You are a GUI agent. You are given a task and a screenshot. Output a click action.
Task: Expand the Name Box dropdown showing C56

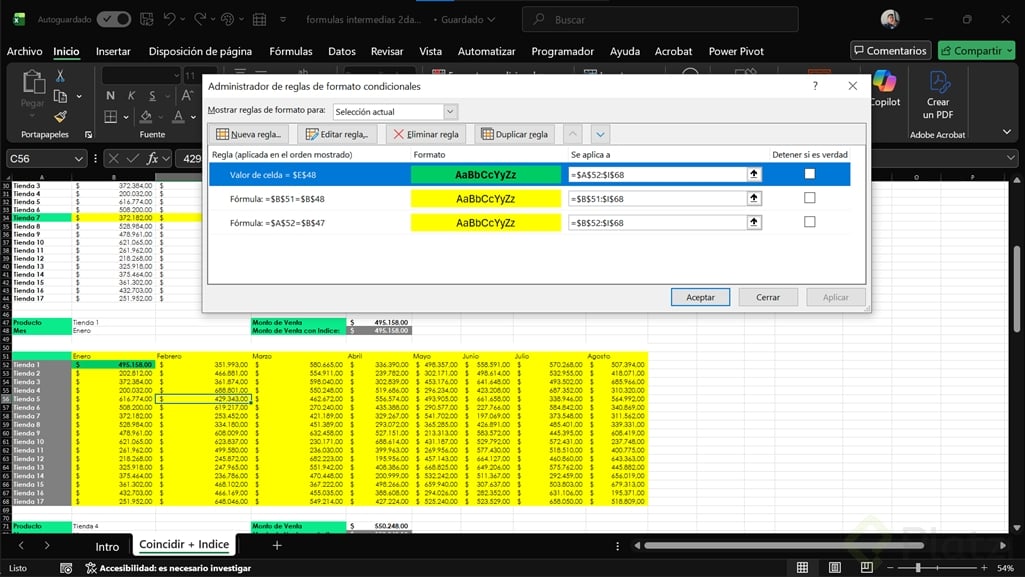click(x=78, y=158)
